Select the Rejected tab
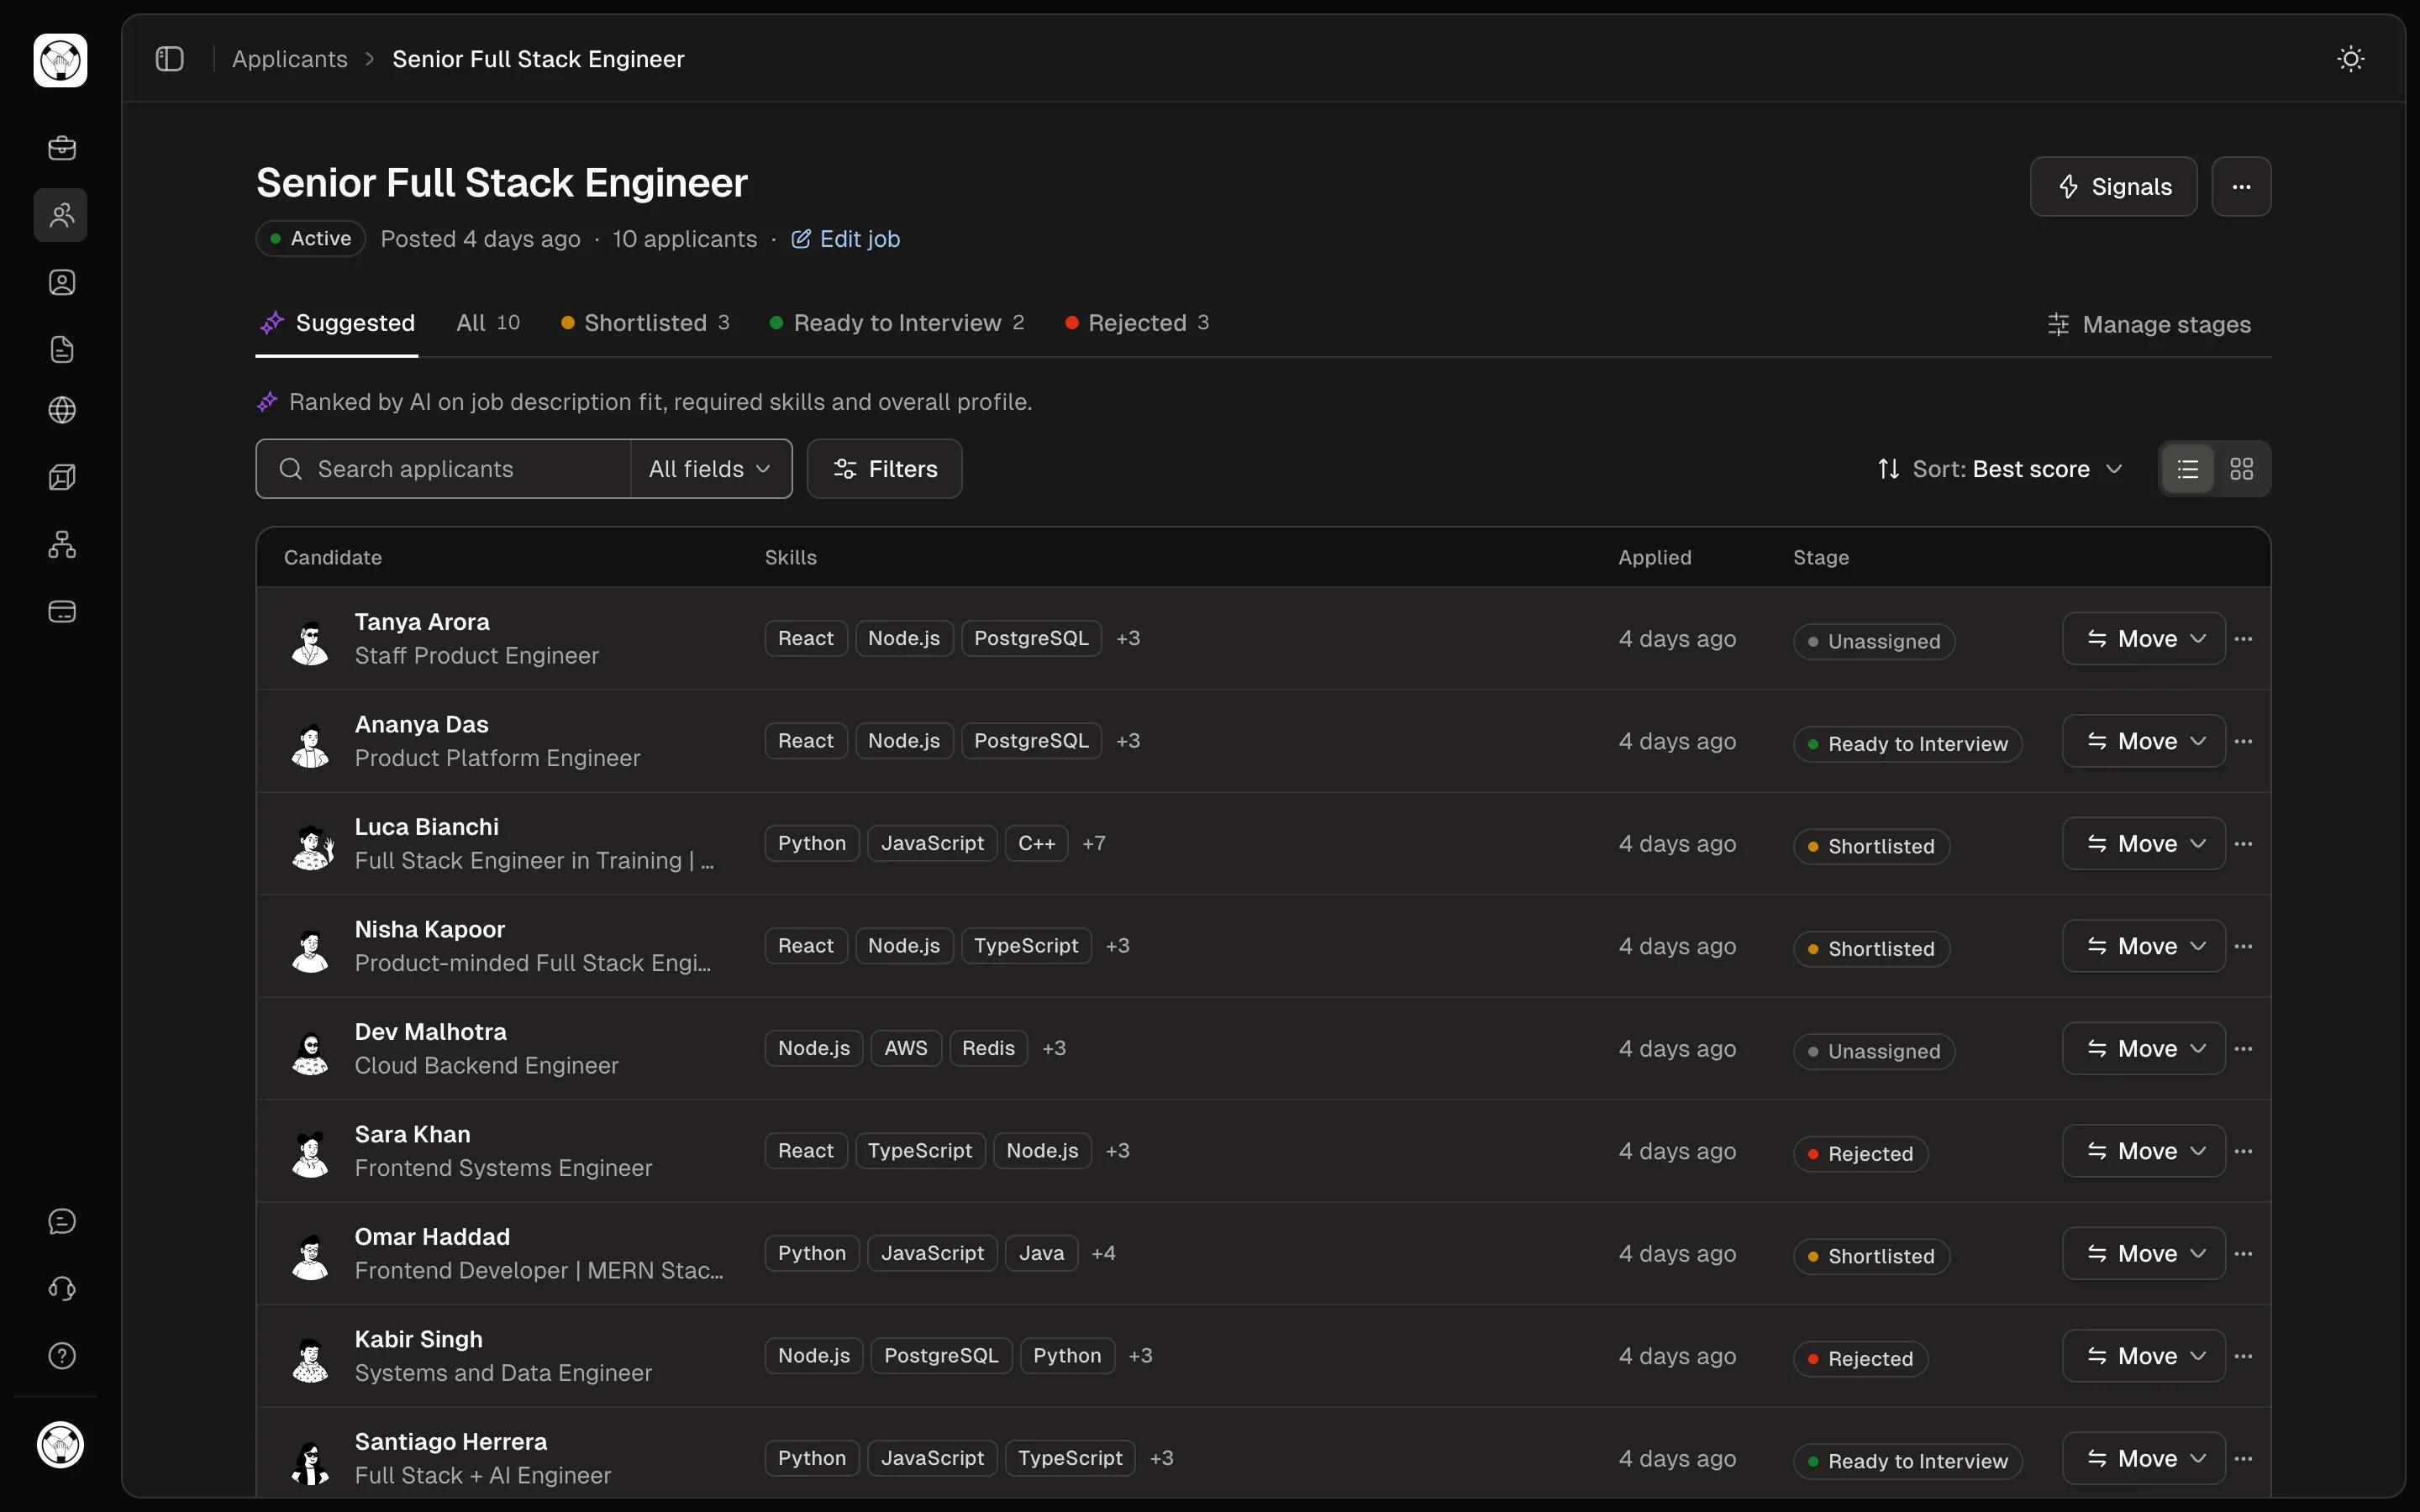Image resolution: width=2420 pixels, height=1512 pixels. (1137, 323)
